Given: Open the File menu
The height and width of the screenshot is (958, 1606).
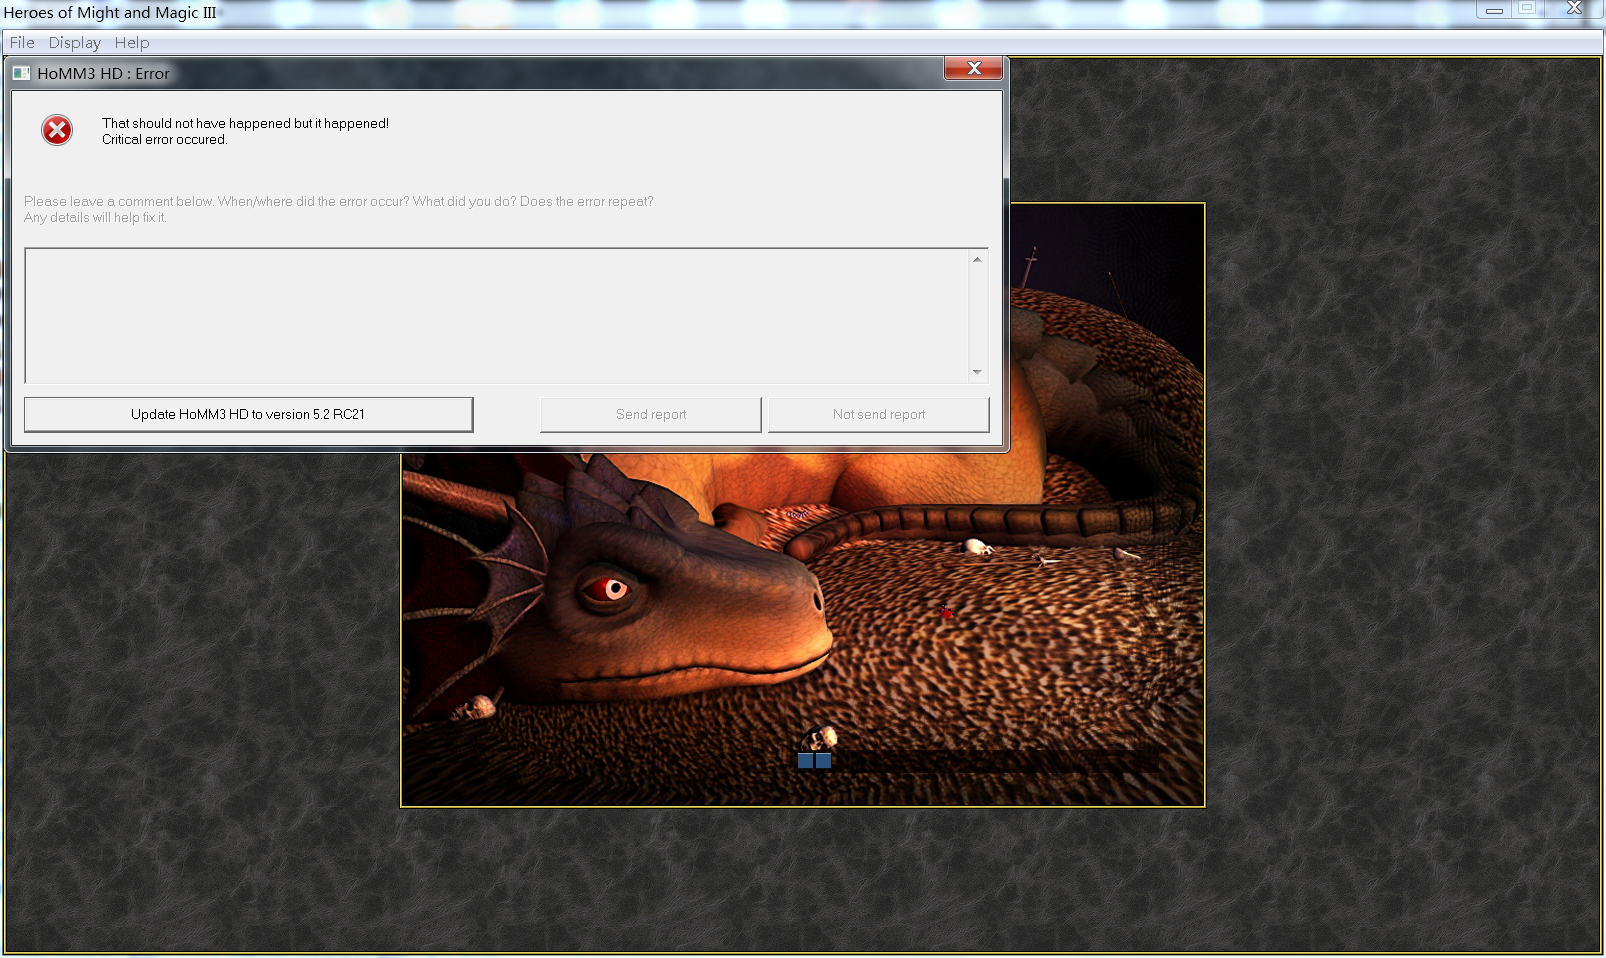Looking at the screenshot, I should click(22, 42).
